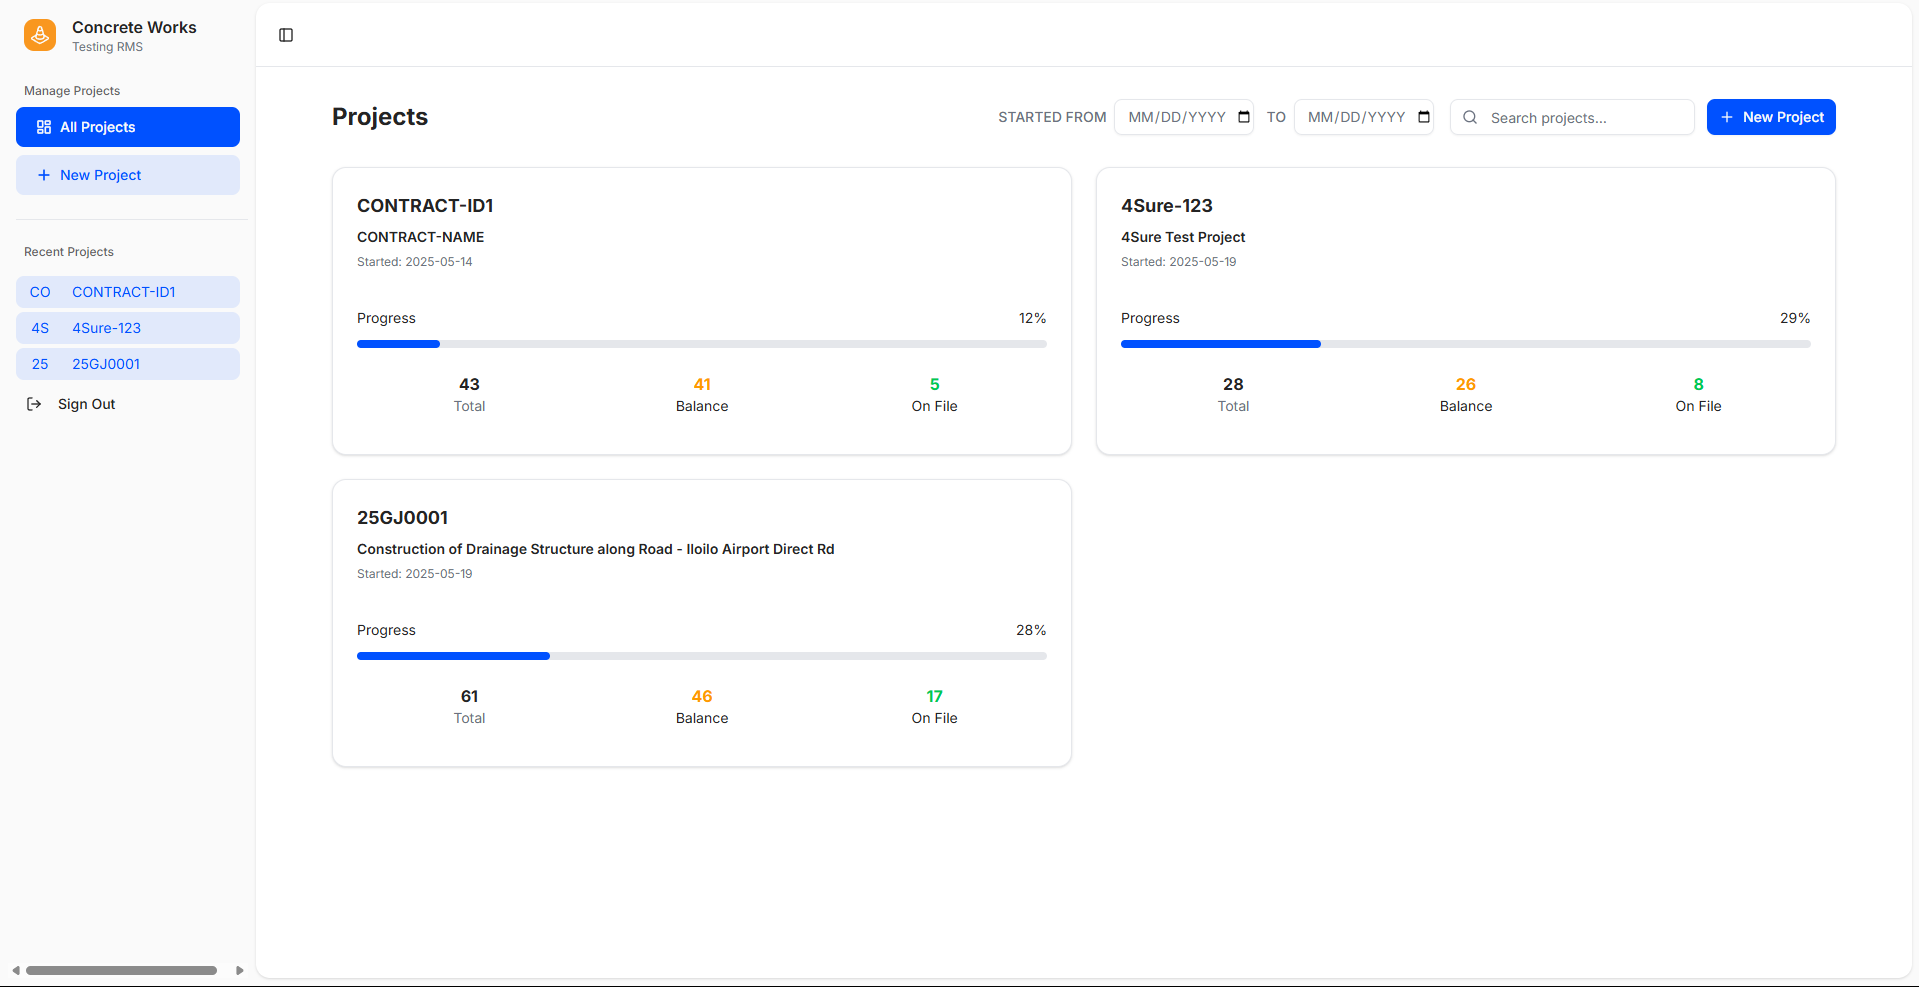Viewport: 1919px width, 987px height.
Task: Open the 4Sure-123 project card
Action: (1465, 310)
